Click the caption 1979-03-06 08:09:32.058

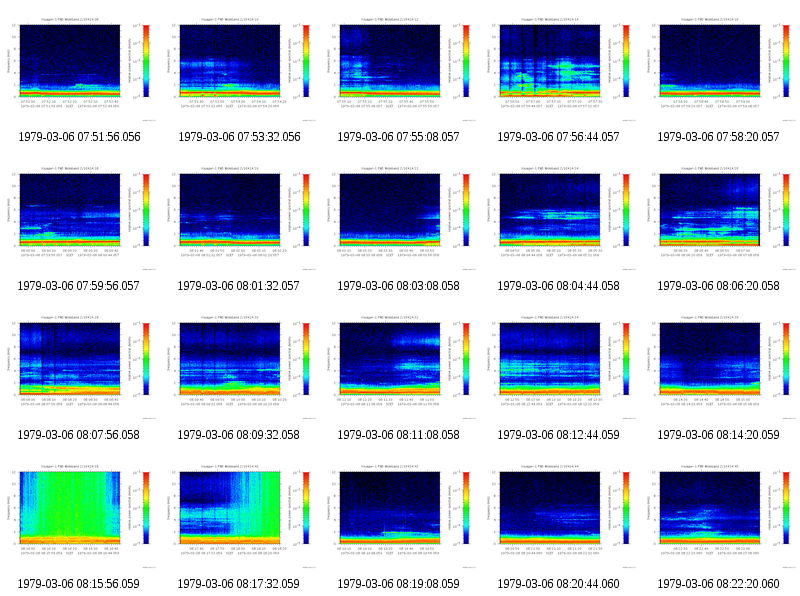(x=238, y=435)
